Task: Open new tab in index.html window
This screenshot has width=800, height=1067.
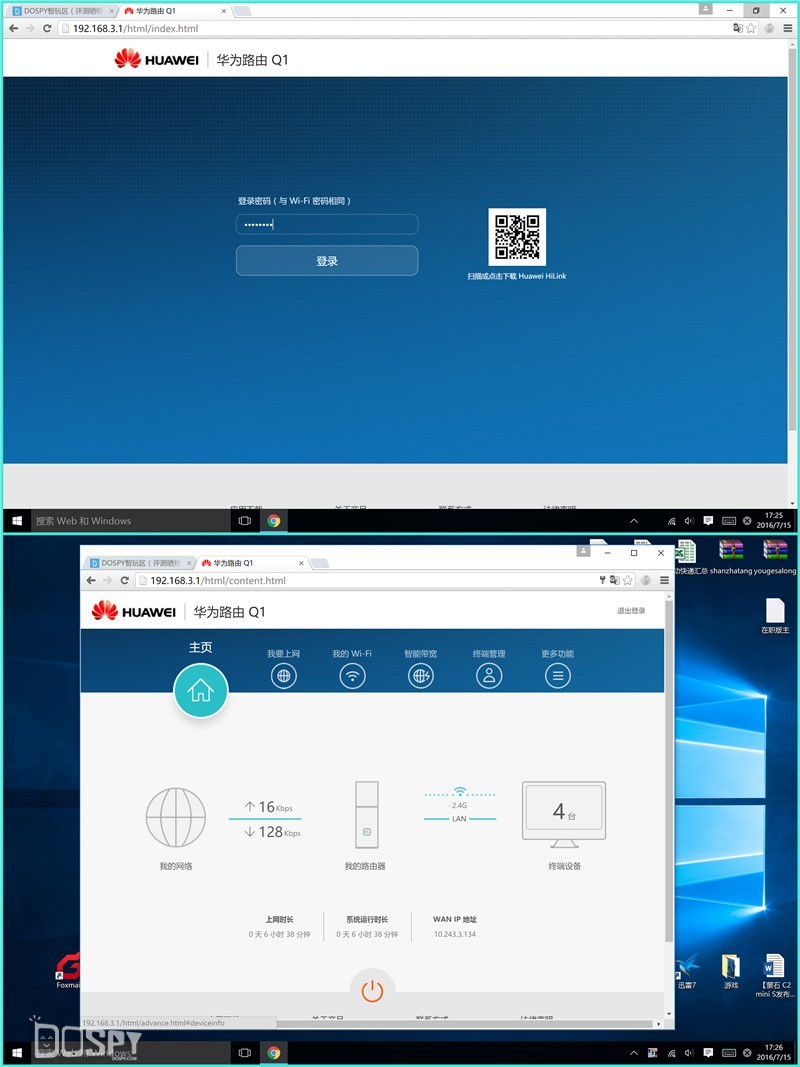Action: tap(243, 12)
